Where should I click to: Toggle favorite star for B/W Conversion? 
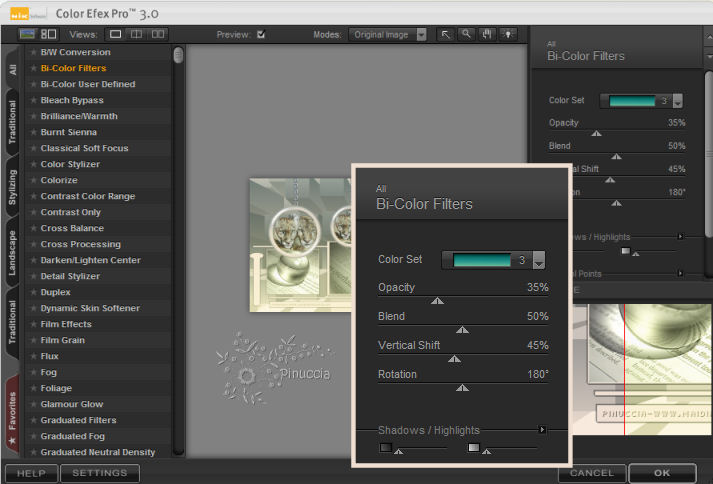coord(34,52)
